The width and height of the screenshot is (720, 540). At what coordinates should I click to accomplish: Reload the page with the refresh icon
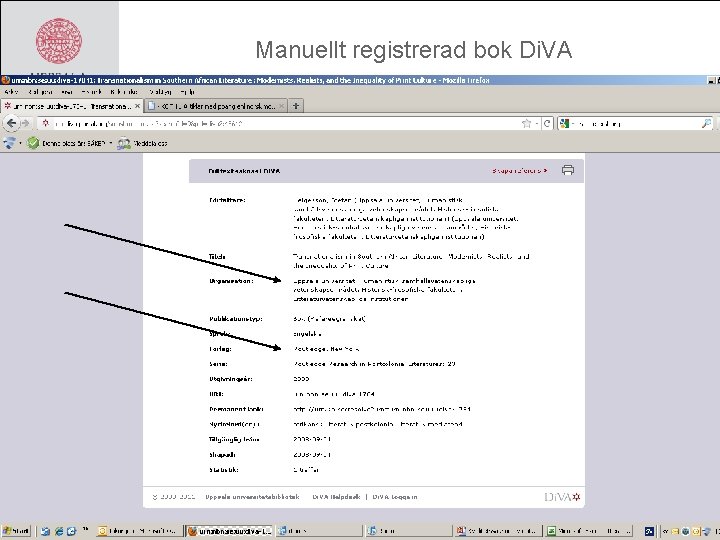pos(547,123)
